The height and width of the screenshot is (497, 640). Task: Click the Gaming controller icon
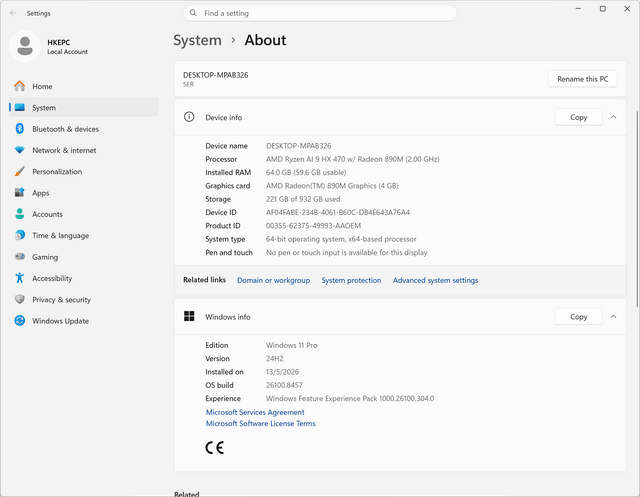coord(20,257)
